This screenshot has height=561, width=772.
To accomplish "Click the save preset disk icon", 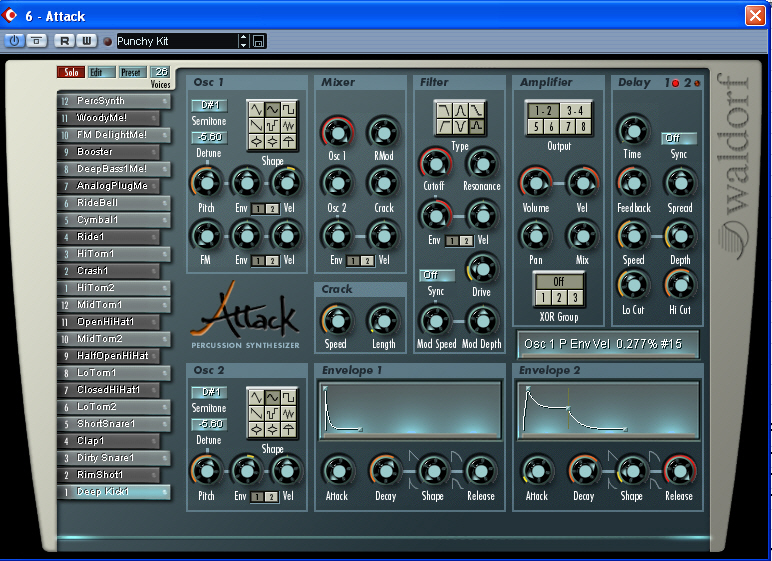I will pyautogui.click(x=258, y=41).
